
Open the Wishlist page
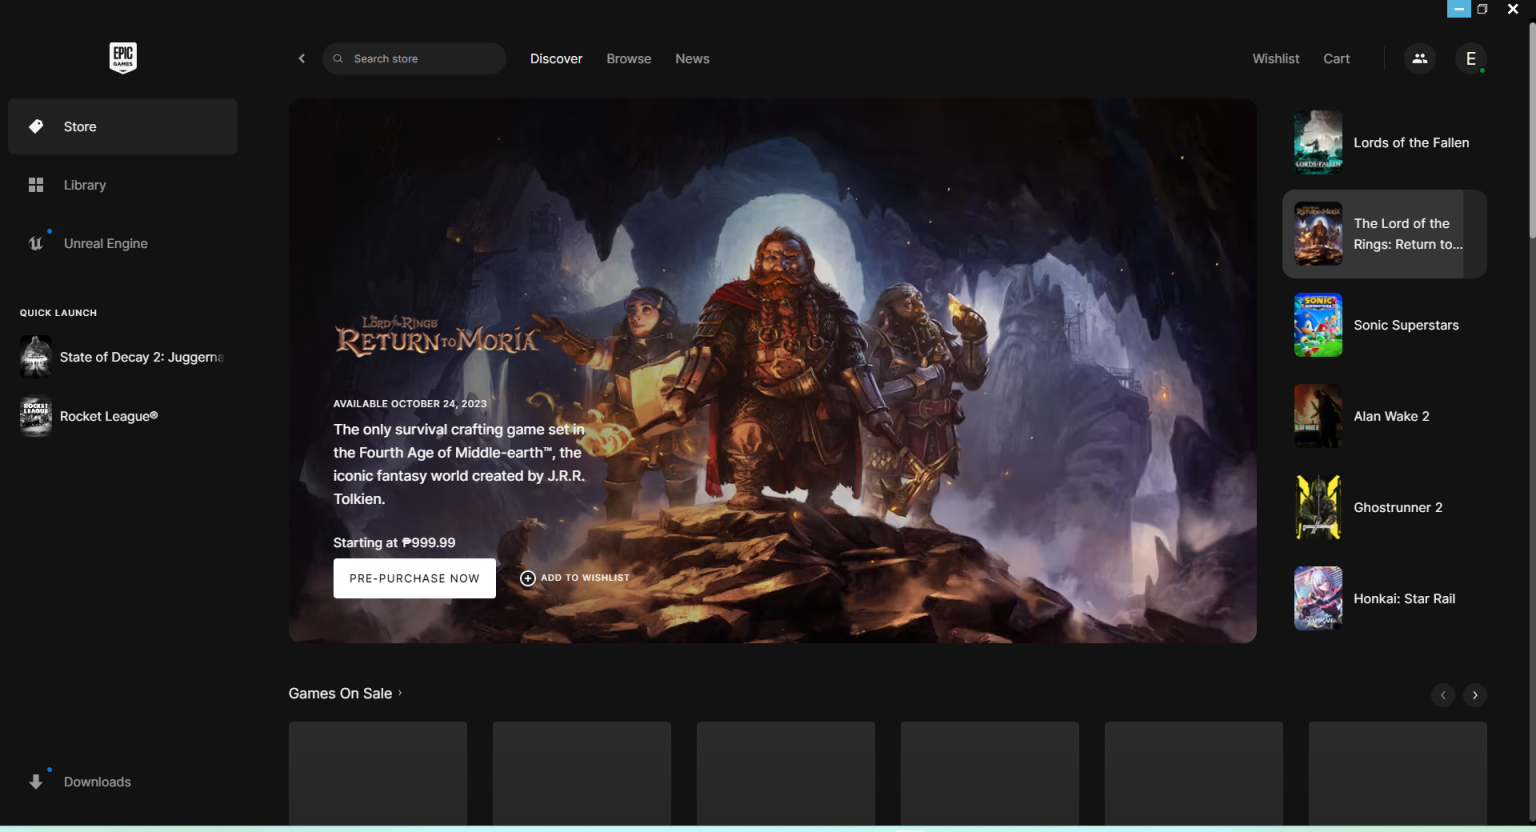1276,58
